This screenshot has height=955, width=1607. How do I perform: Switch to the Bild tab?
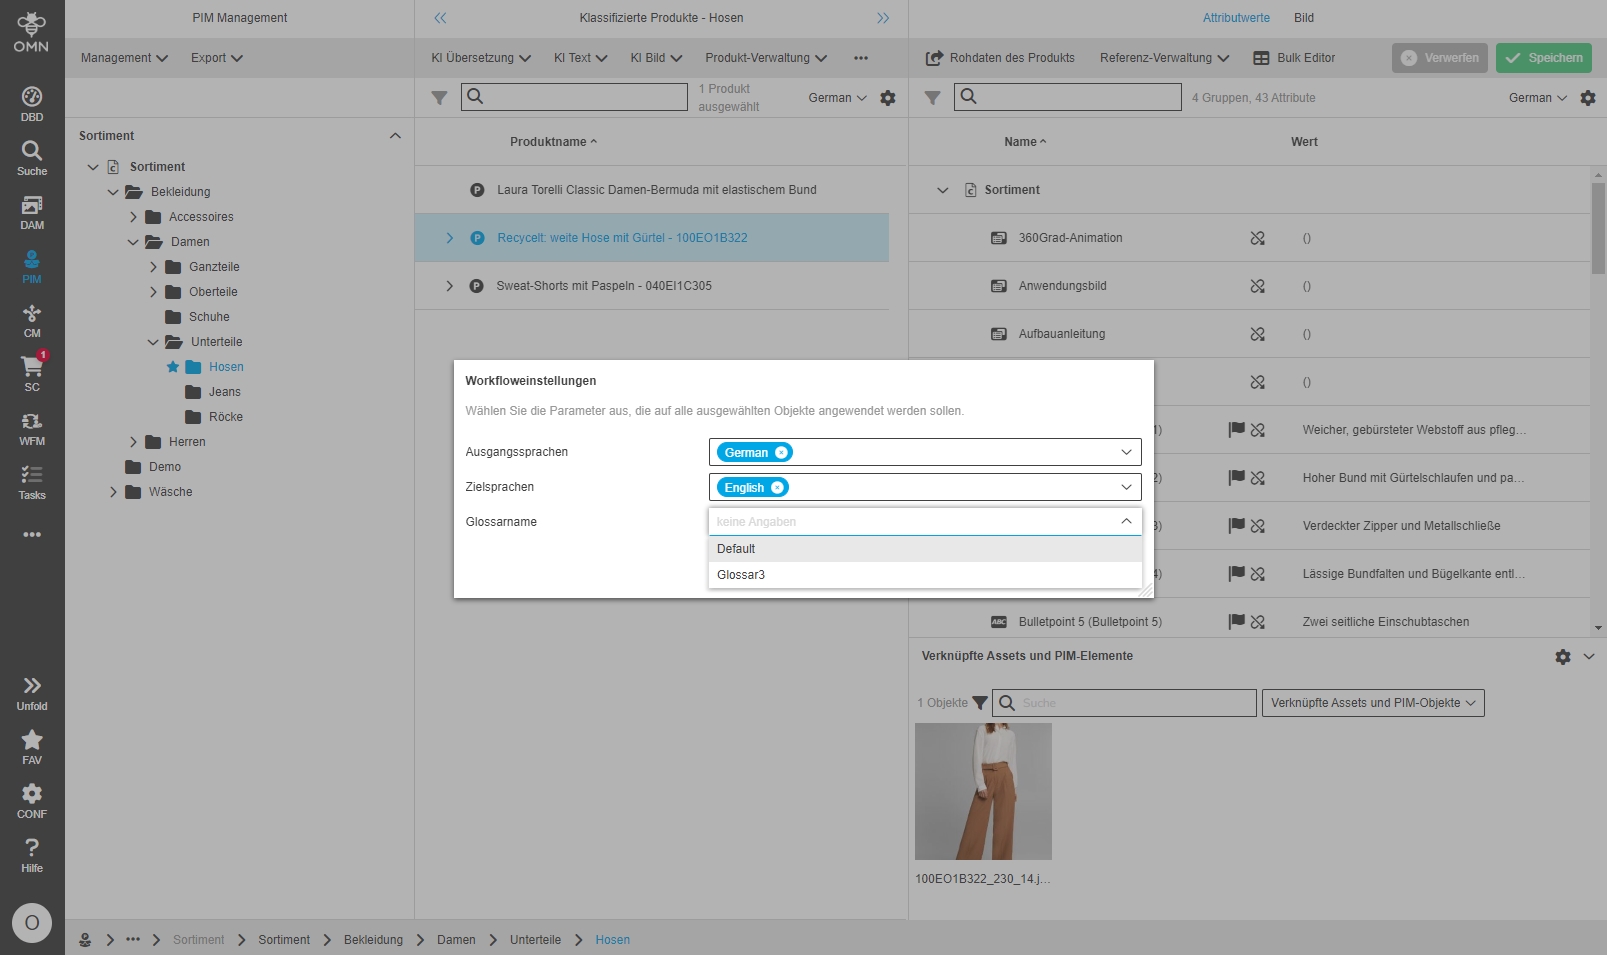(x=1303, y=18)
